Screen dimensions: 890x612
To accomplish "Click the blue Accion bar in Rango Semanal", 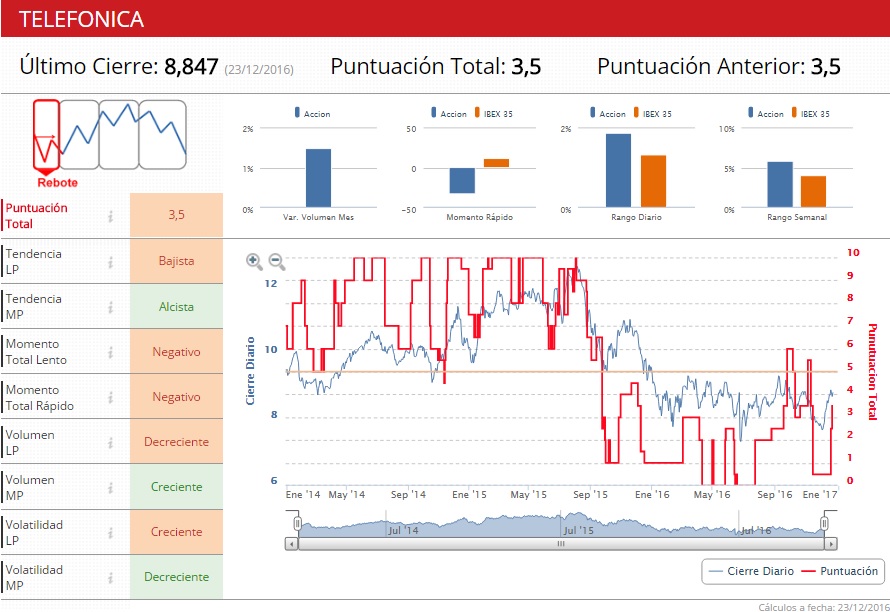I will [x=780, y=185].
